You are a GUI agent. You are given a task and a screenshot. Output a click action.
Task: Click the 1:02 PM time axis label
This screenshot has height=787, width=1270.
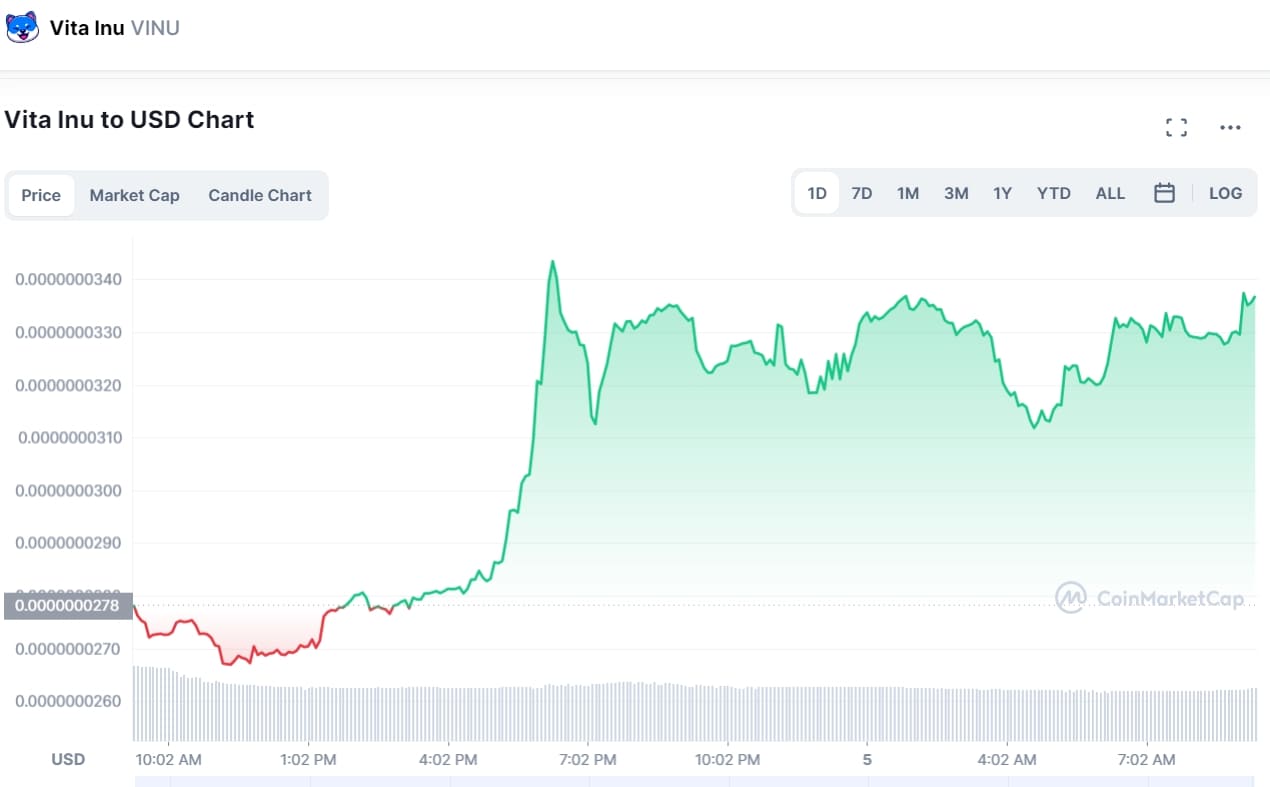click(x=308, y=760)
